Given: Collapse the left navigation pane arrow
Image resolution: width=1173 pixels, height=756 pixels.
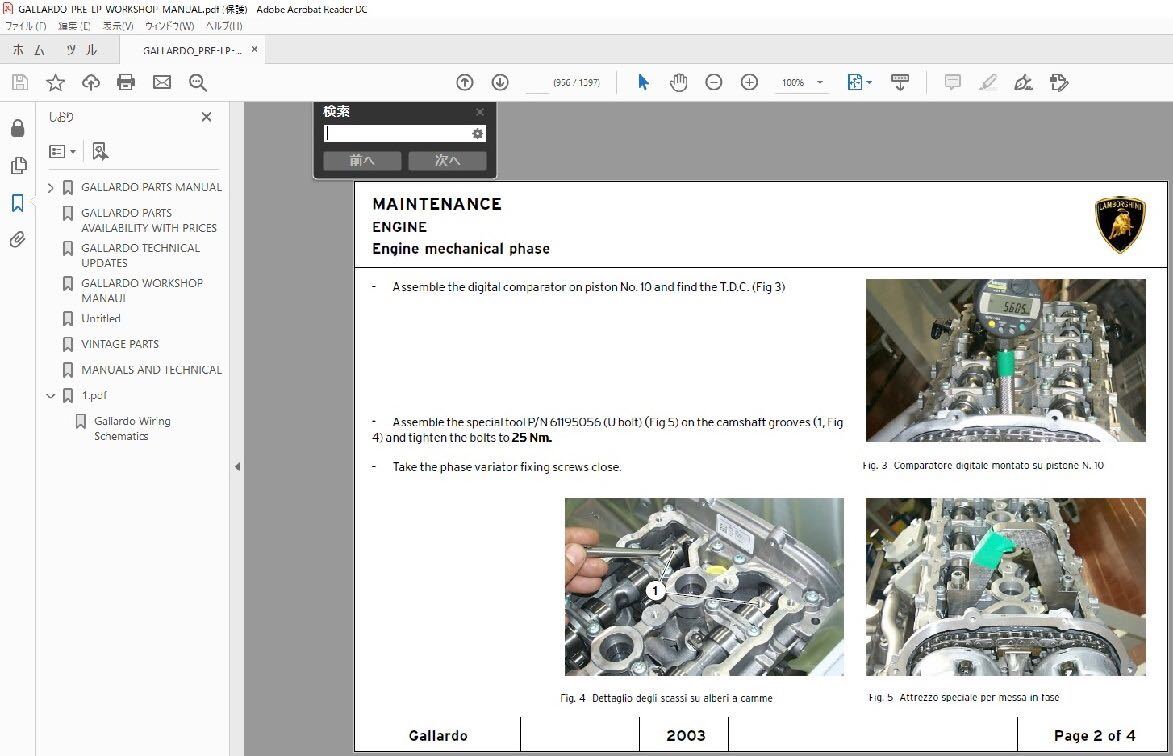Looking at the screenshot, I should (x=237, y=467).
